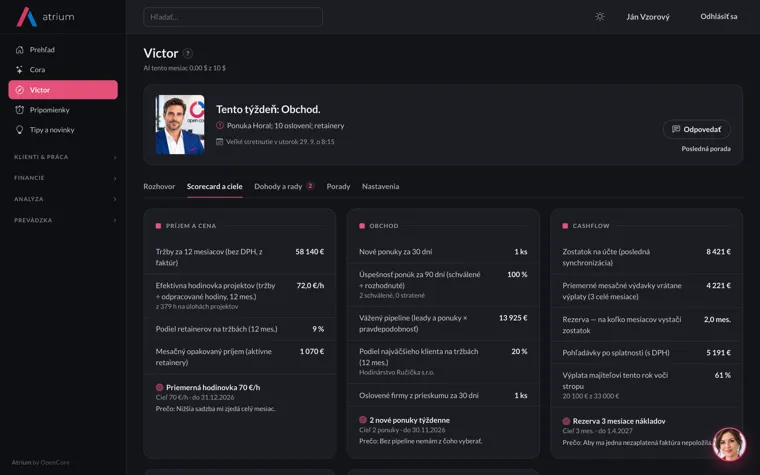Select Victor in the sidebar
The height and width of the screenshot is (475, 760).
pos(63,90)
